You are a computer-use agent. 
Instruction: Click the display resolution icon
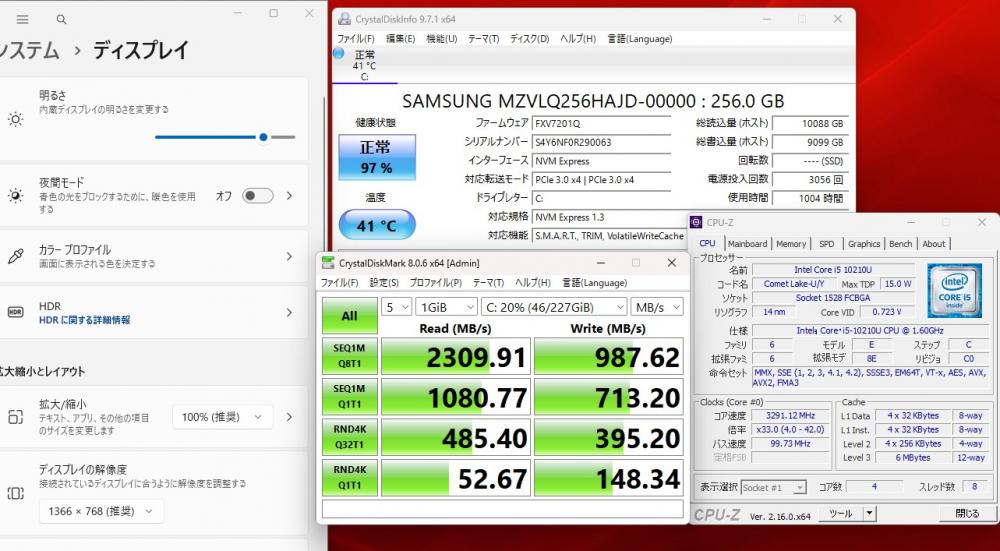(15, 492)
